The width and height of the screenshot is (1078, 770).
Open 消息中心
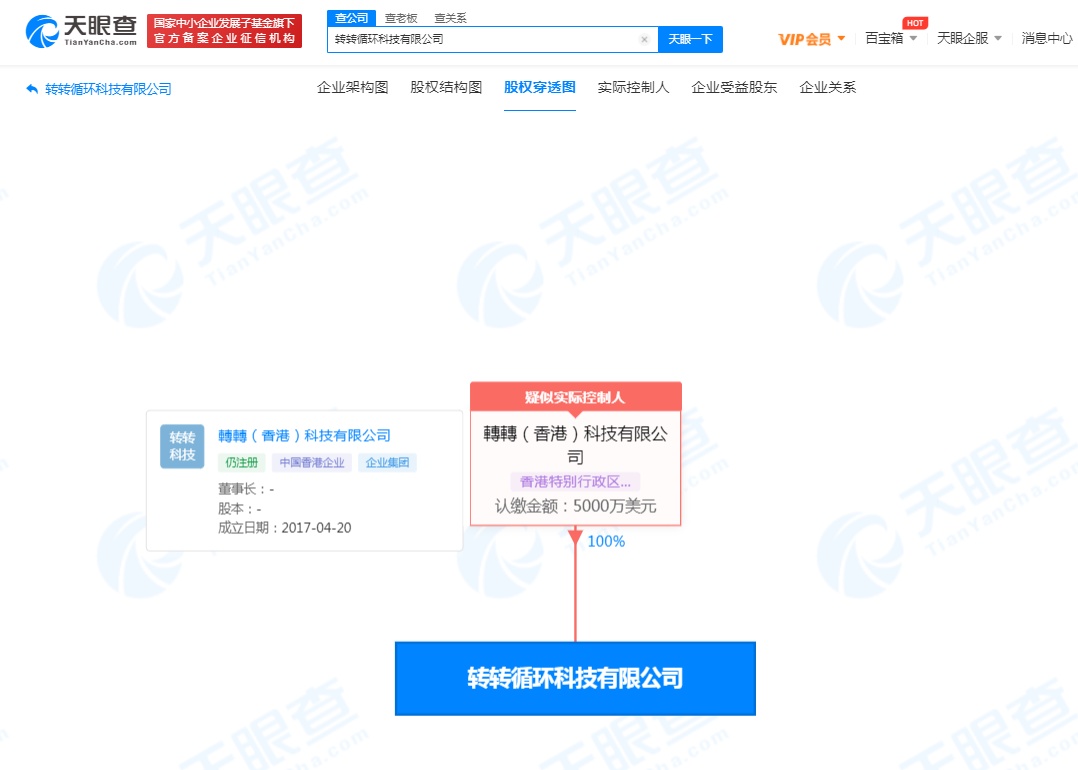(x=1047, y=38)
